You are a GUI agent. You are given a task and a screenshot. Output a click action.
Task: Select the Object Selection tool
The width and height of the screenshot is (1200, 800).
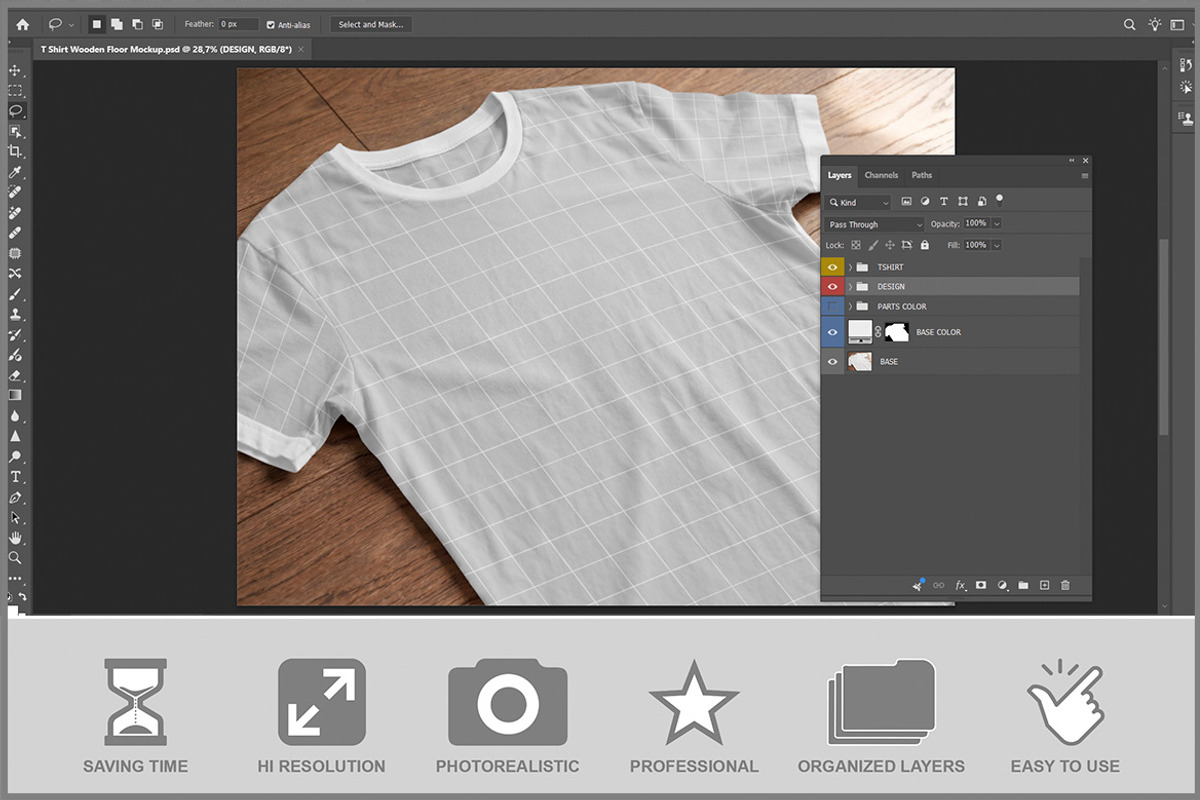15,131
